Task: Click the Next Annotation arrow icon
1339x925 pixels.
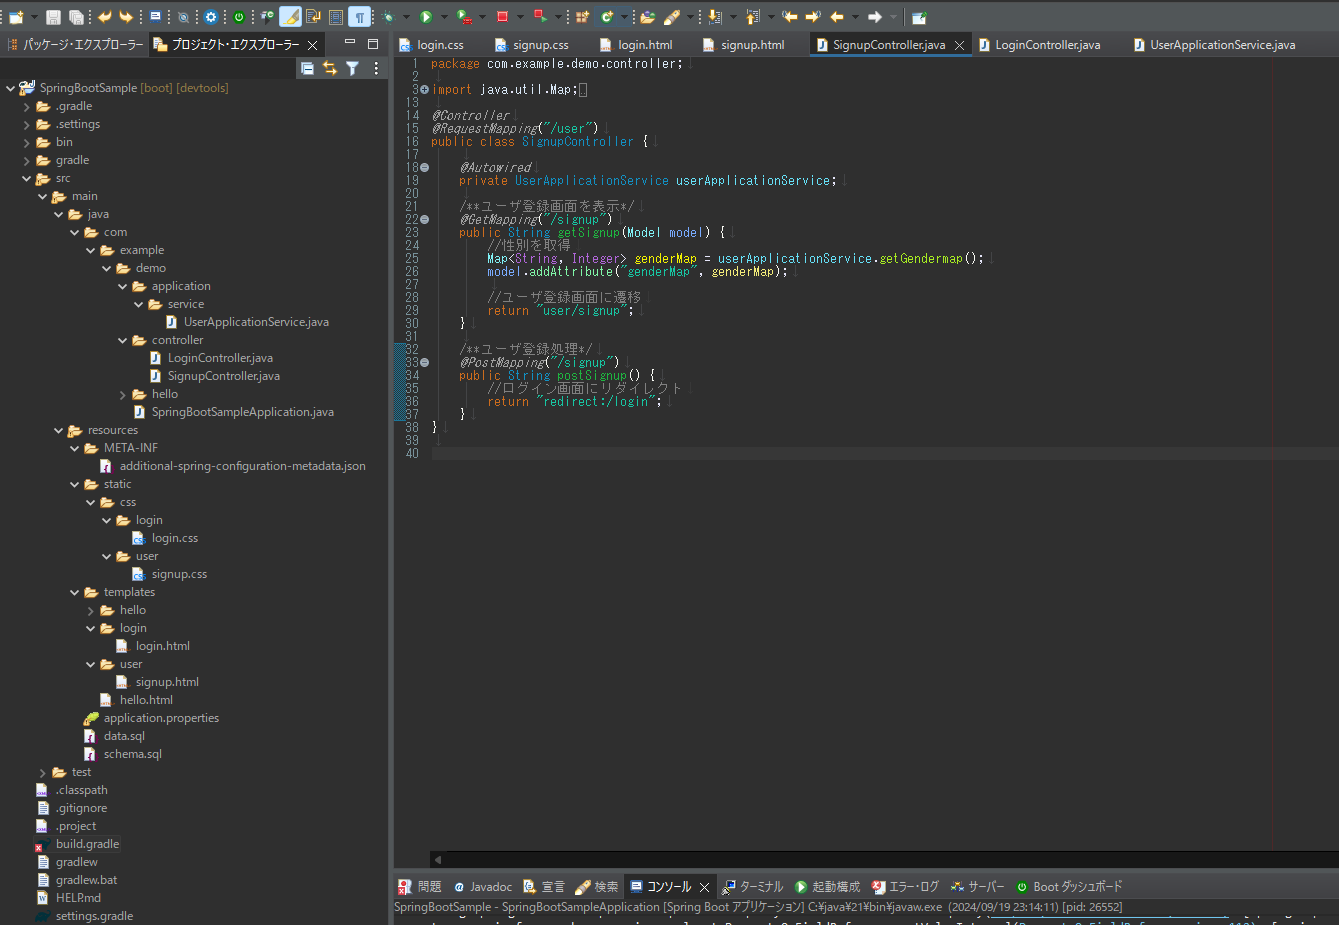Action: (x=713, y=16)
